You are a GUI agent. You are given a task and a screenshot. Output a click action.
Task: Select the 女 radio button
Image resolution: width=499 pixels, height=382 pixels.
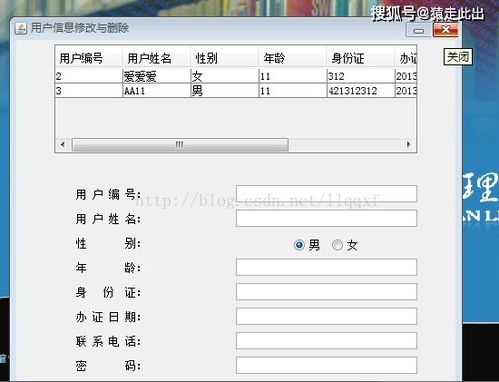coord(337,245)
